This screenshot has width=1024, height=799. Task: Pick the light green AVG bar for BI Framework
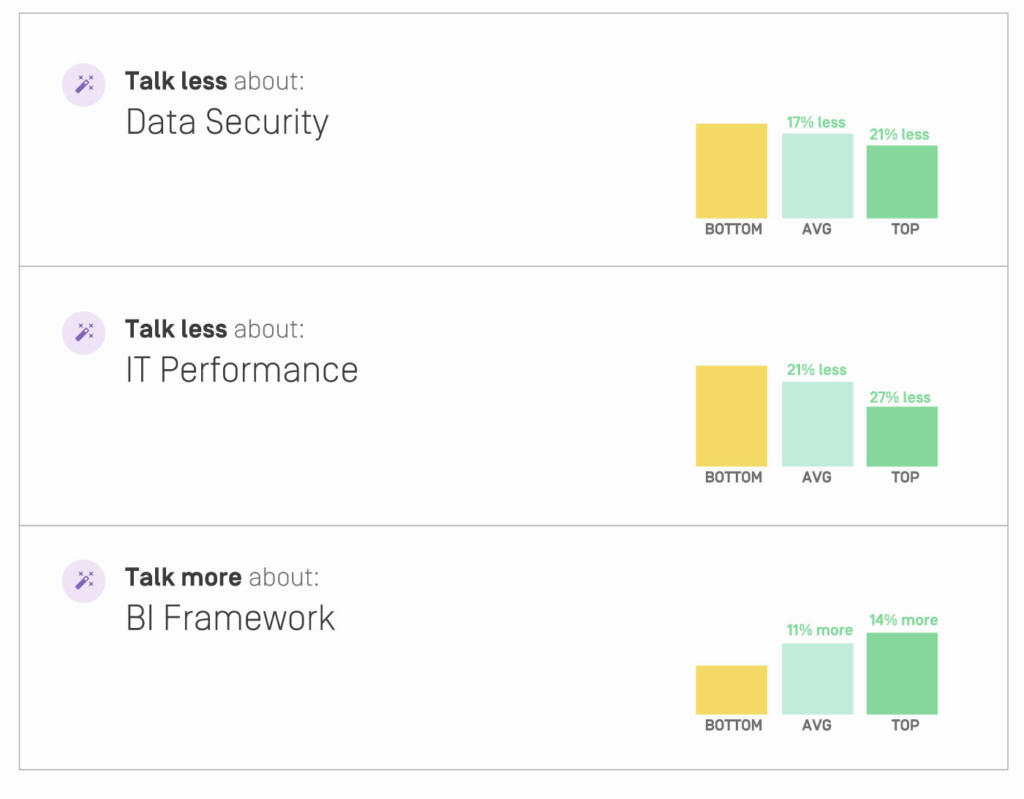817,679
